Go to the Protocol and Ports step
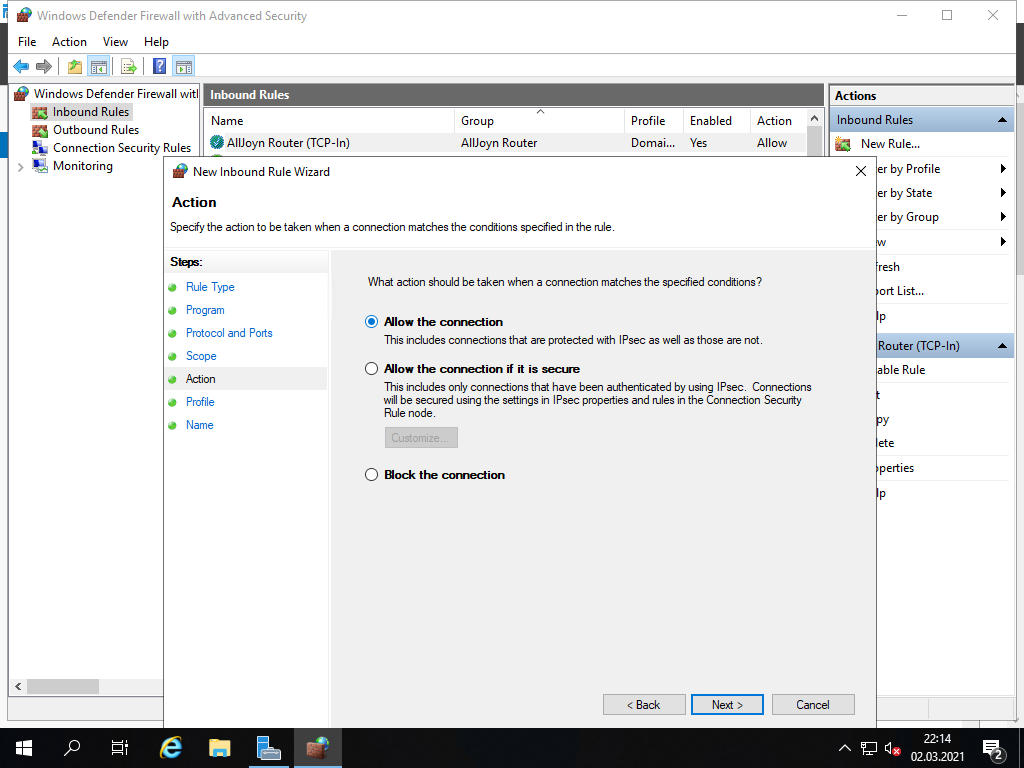The width and height of the screenshot is (1024, 768). point(229,333)
